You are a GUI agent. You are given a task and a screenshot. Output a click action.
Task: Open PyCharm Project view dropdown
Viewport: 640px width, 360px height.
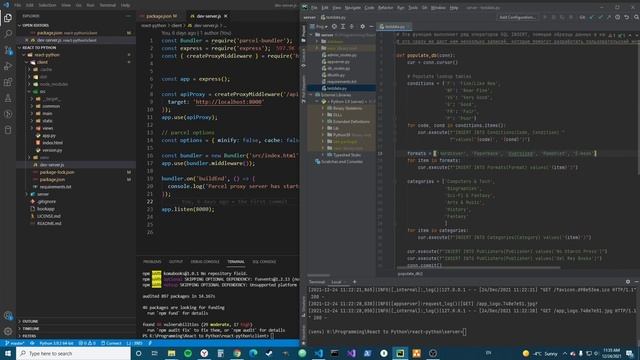pos(320,27)
